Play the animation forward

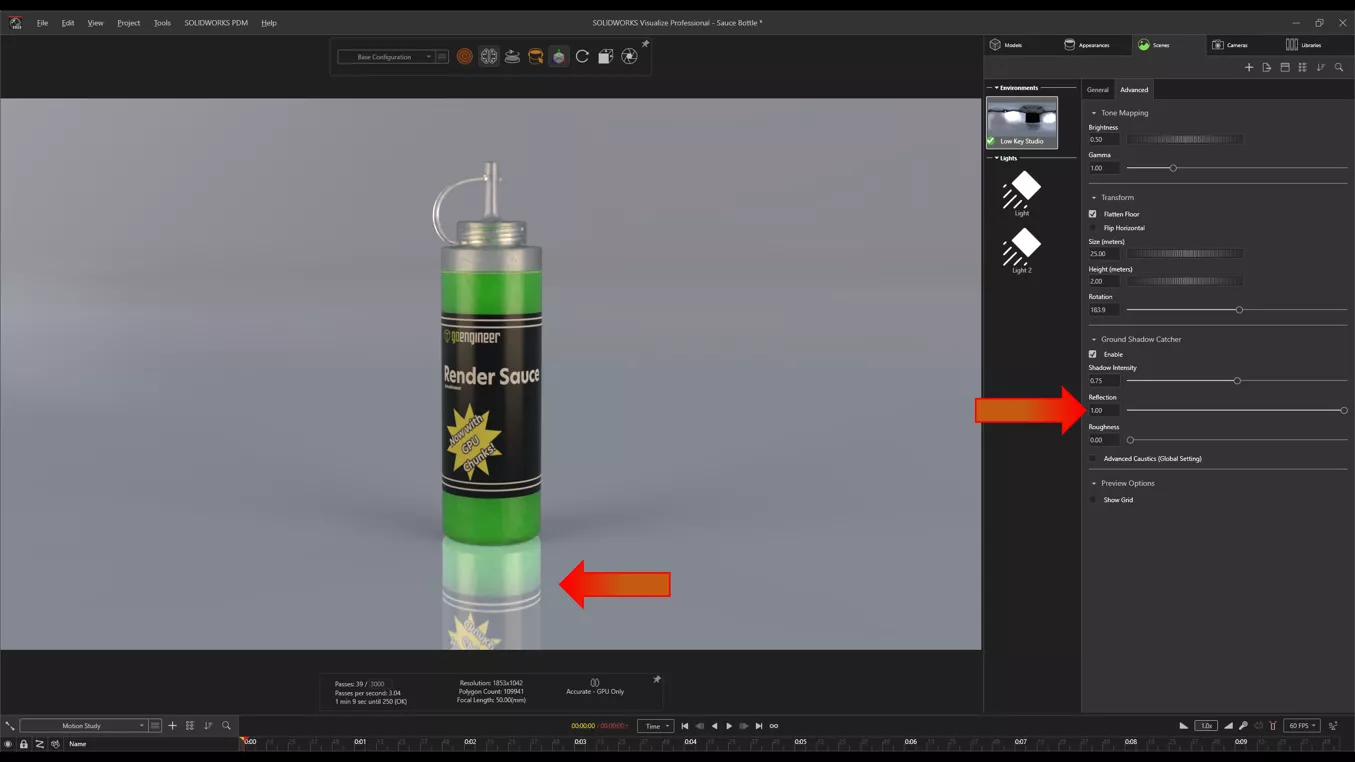(729, 726)
